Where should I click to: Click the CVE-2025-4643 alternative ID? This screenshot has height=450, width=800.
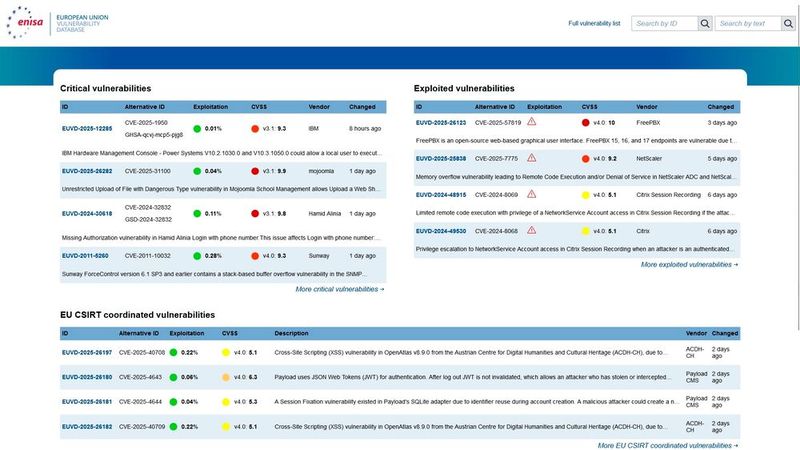tap(140, 377)
